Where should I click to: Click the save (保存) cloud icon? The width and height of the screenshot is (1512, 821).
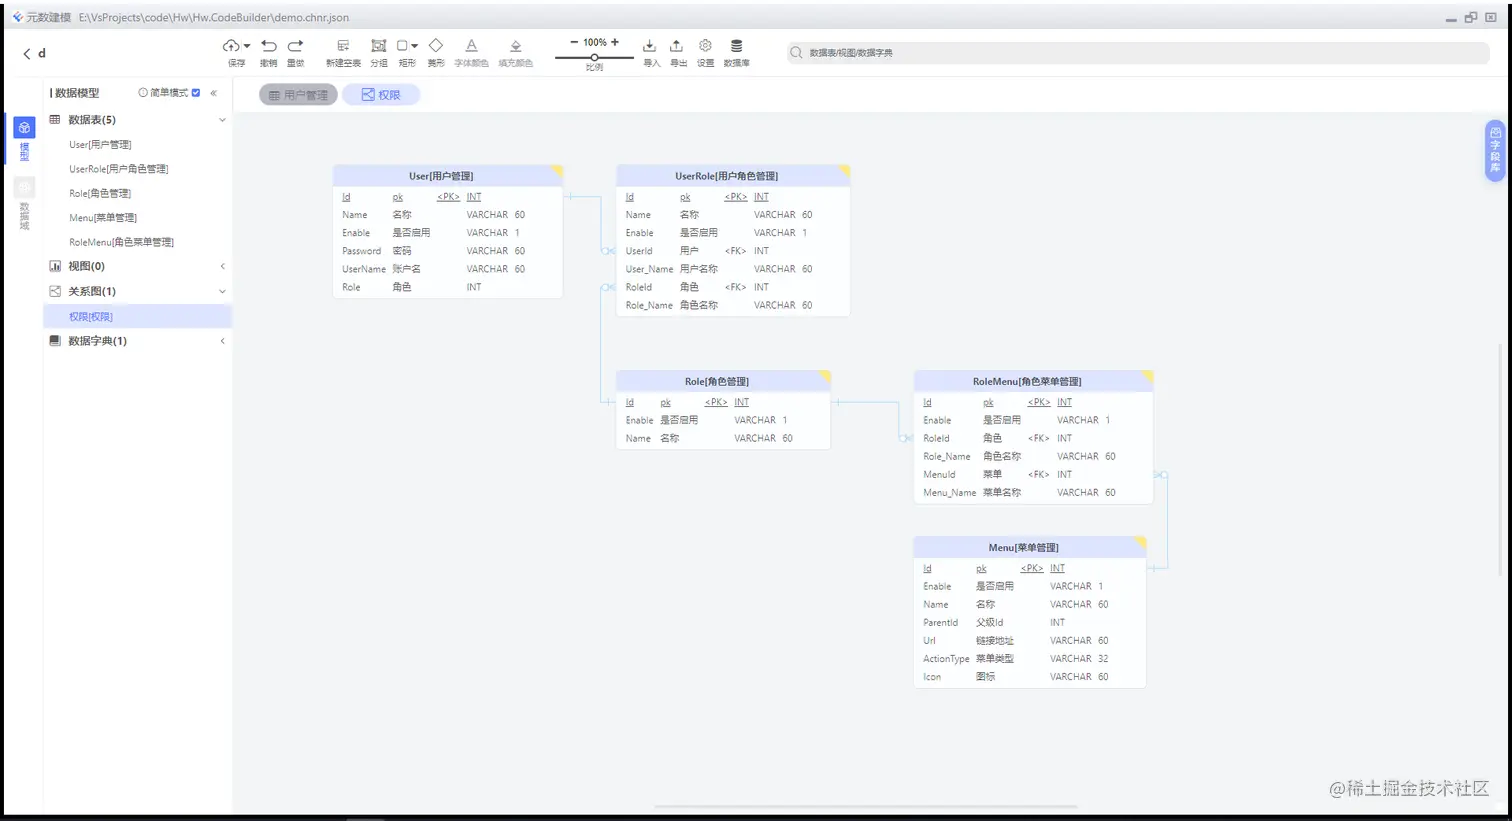point(231,46)
